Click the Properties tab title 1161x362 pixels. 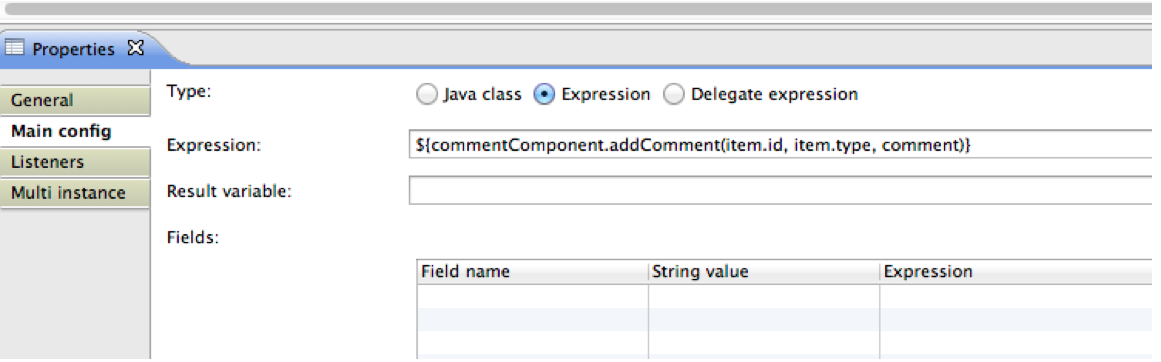click(73, 50)
